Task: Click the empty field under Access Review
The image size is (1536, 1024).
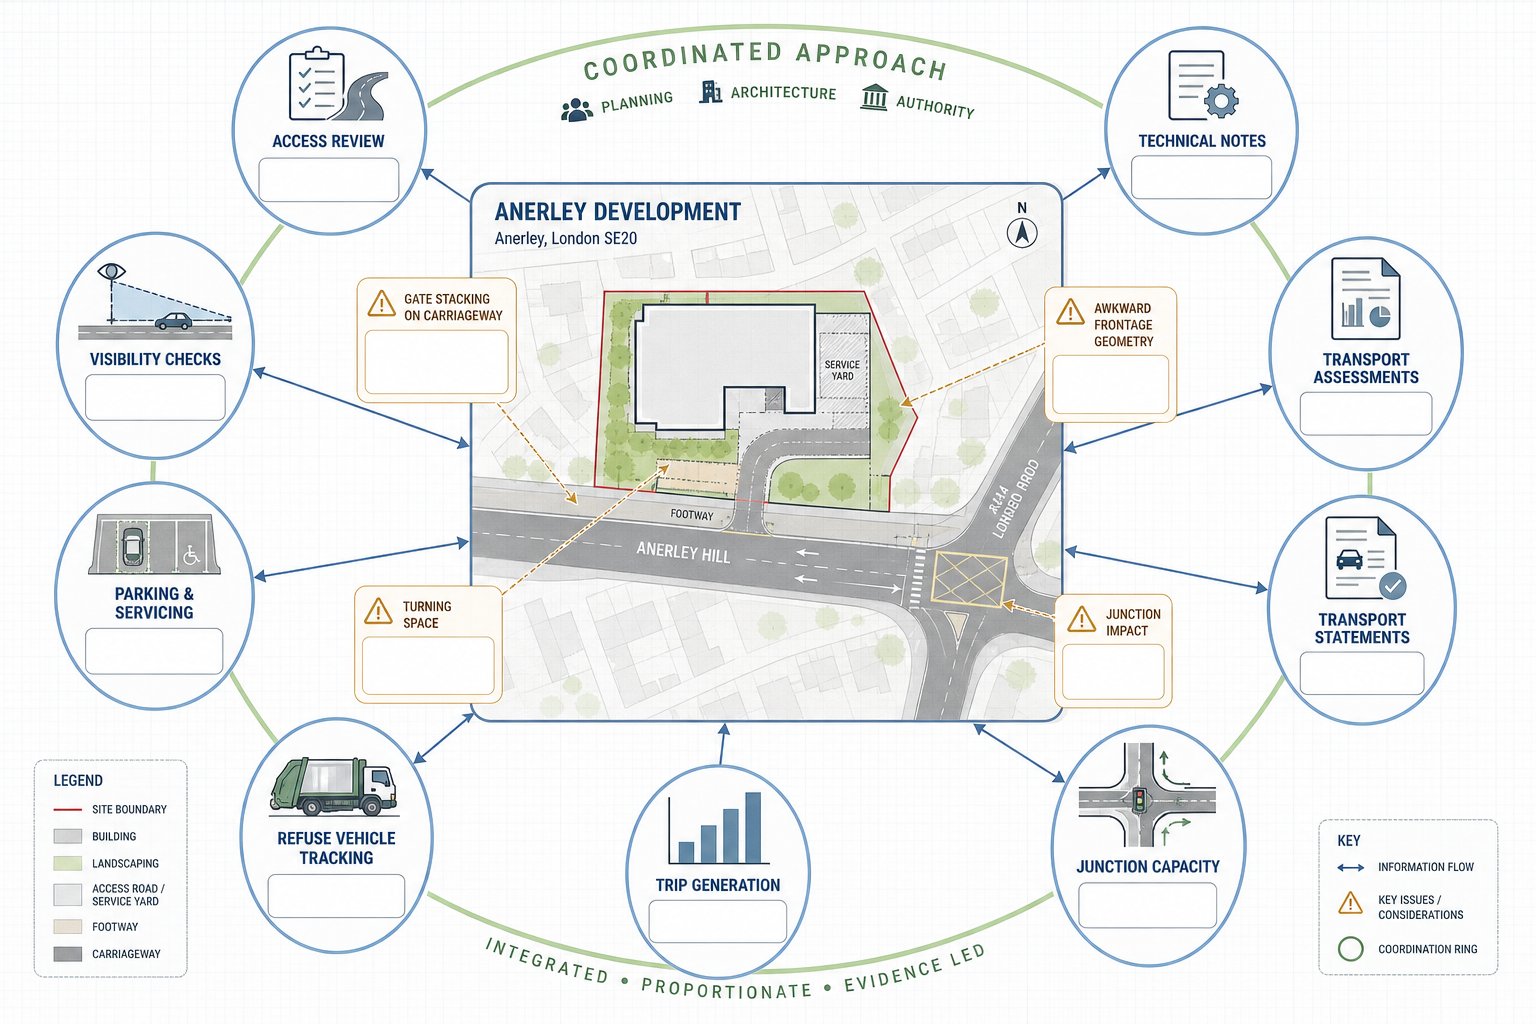Action: (x=329, y=179)
